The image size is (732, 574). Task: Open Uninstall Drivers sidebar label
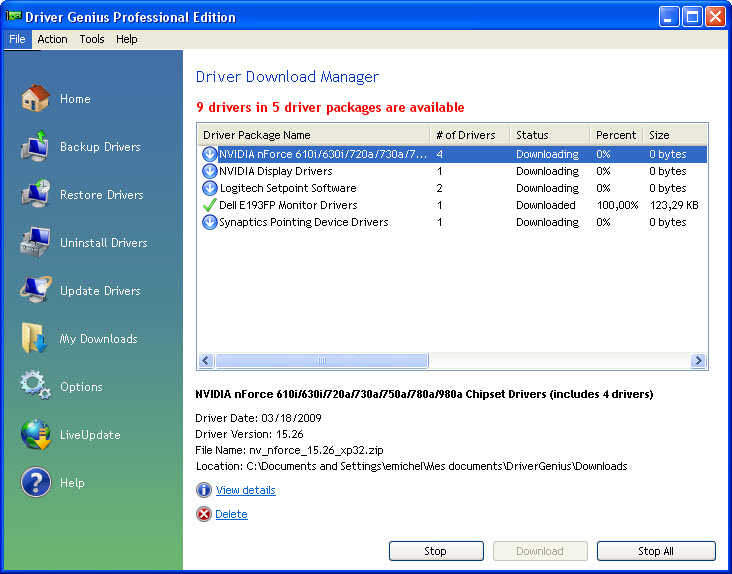click(104, 243)
